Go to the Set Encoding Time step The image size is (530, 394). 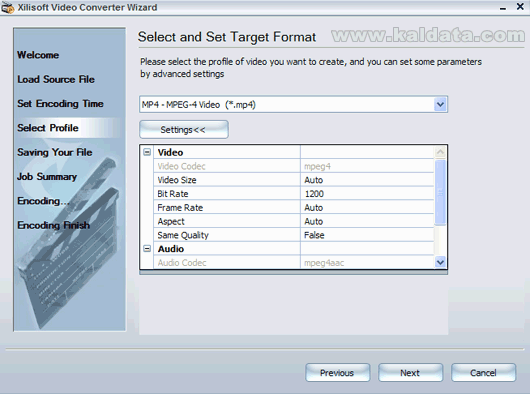(x=61, y=104)
